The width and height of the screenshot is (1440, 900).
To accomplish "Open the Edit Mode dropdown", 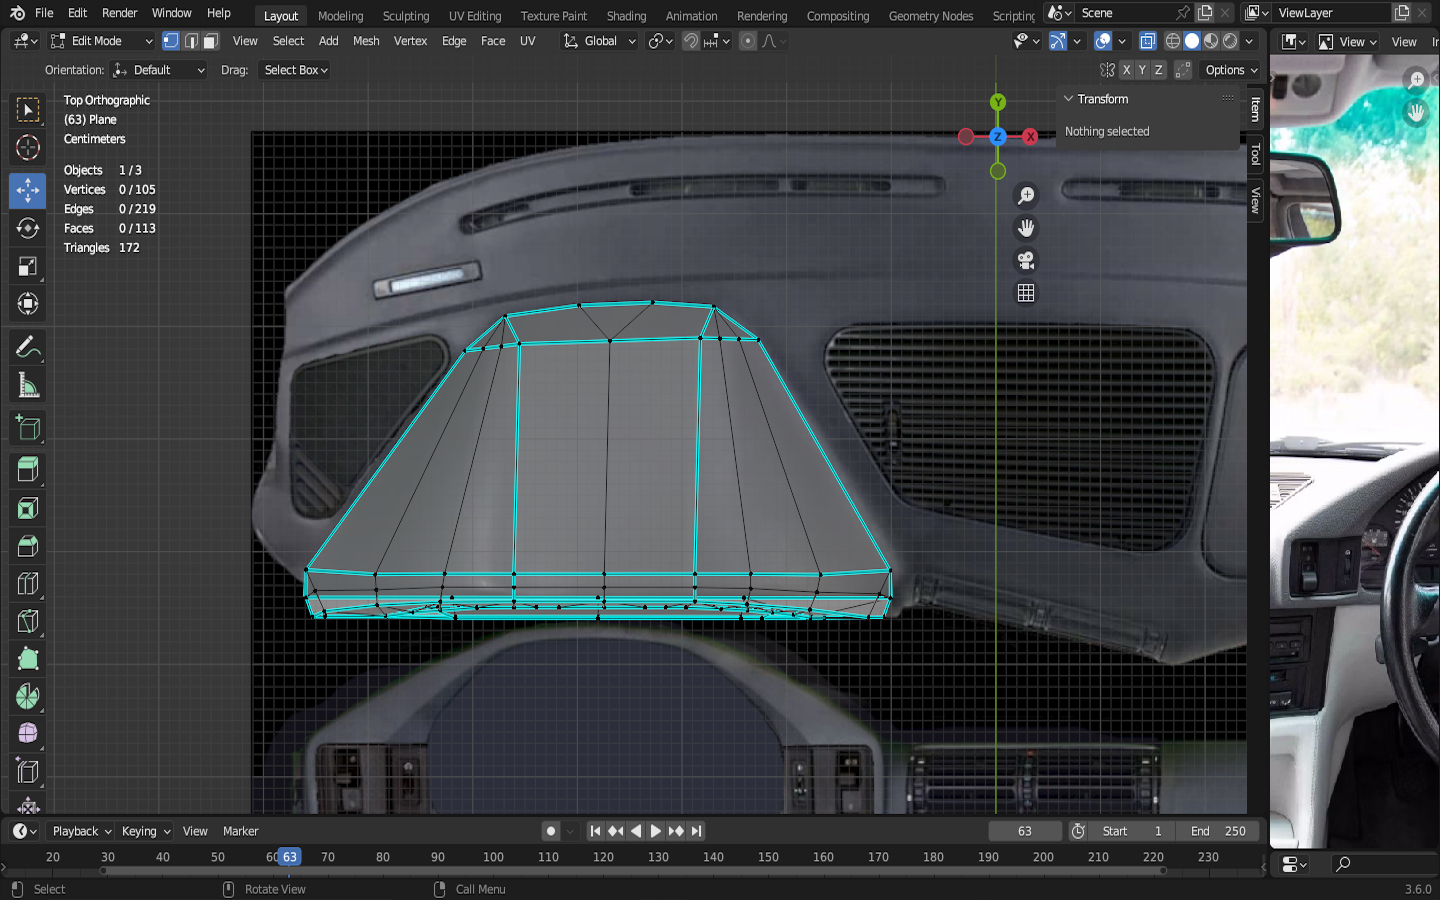I will [x=101, y=41].
